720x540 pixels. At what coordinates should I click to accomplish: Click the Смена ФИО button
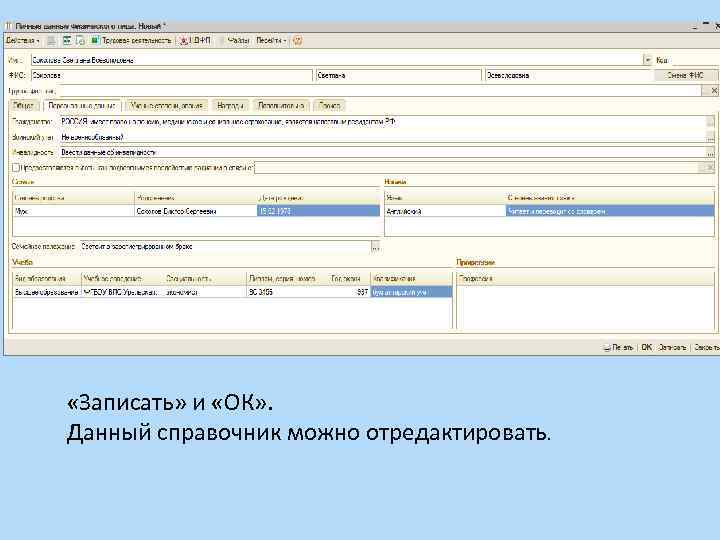coord(685,75)
